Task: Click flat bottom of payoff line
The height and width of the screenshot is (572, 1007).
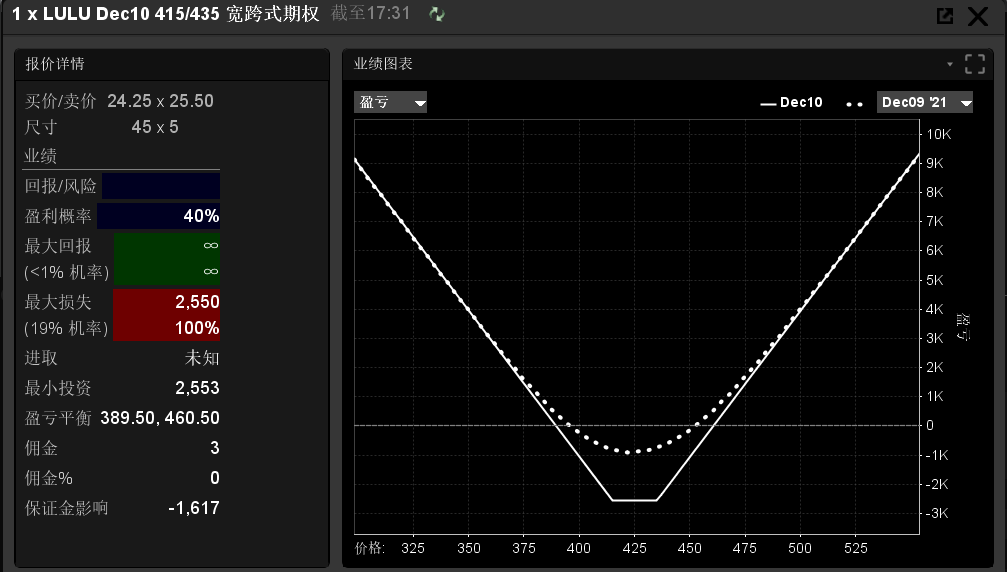Action: 634,500
